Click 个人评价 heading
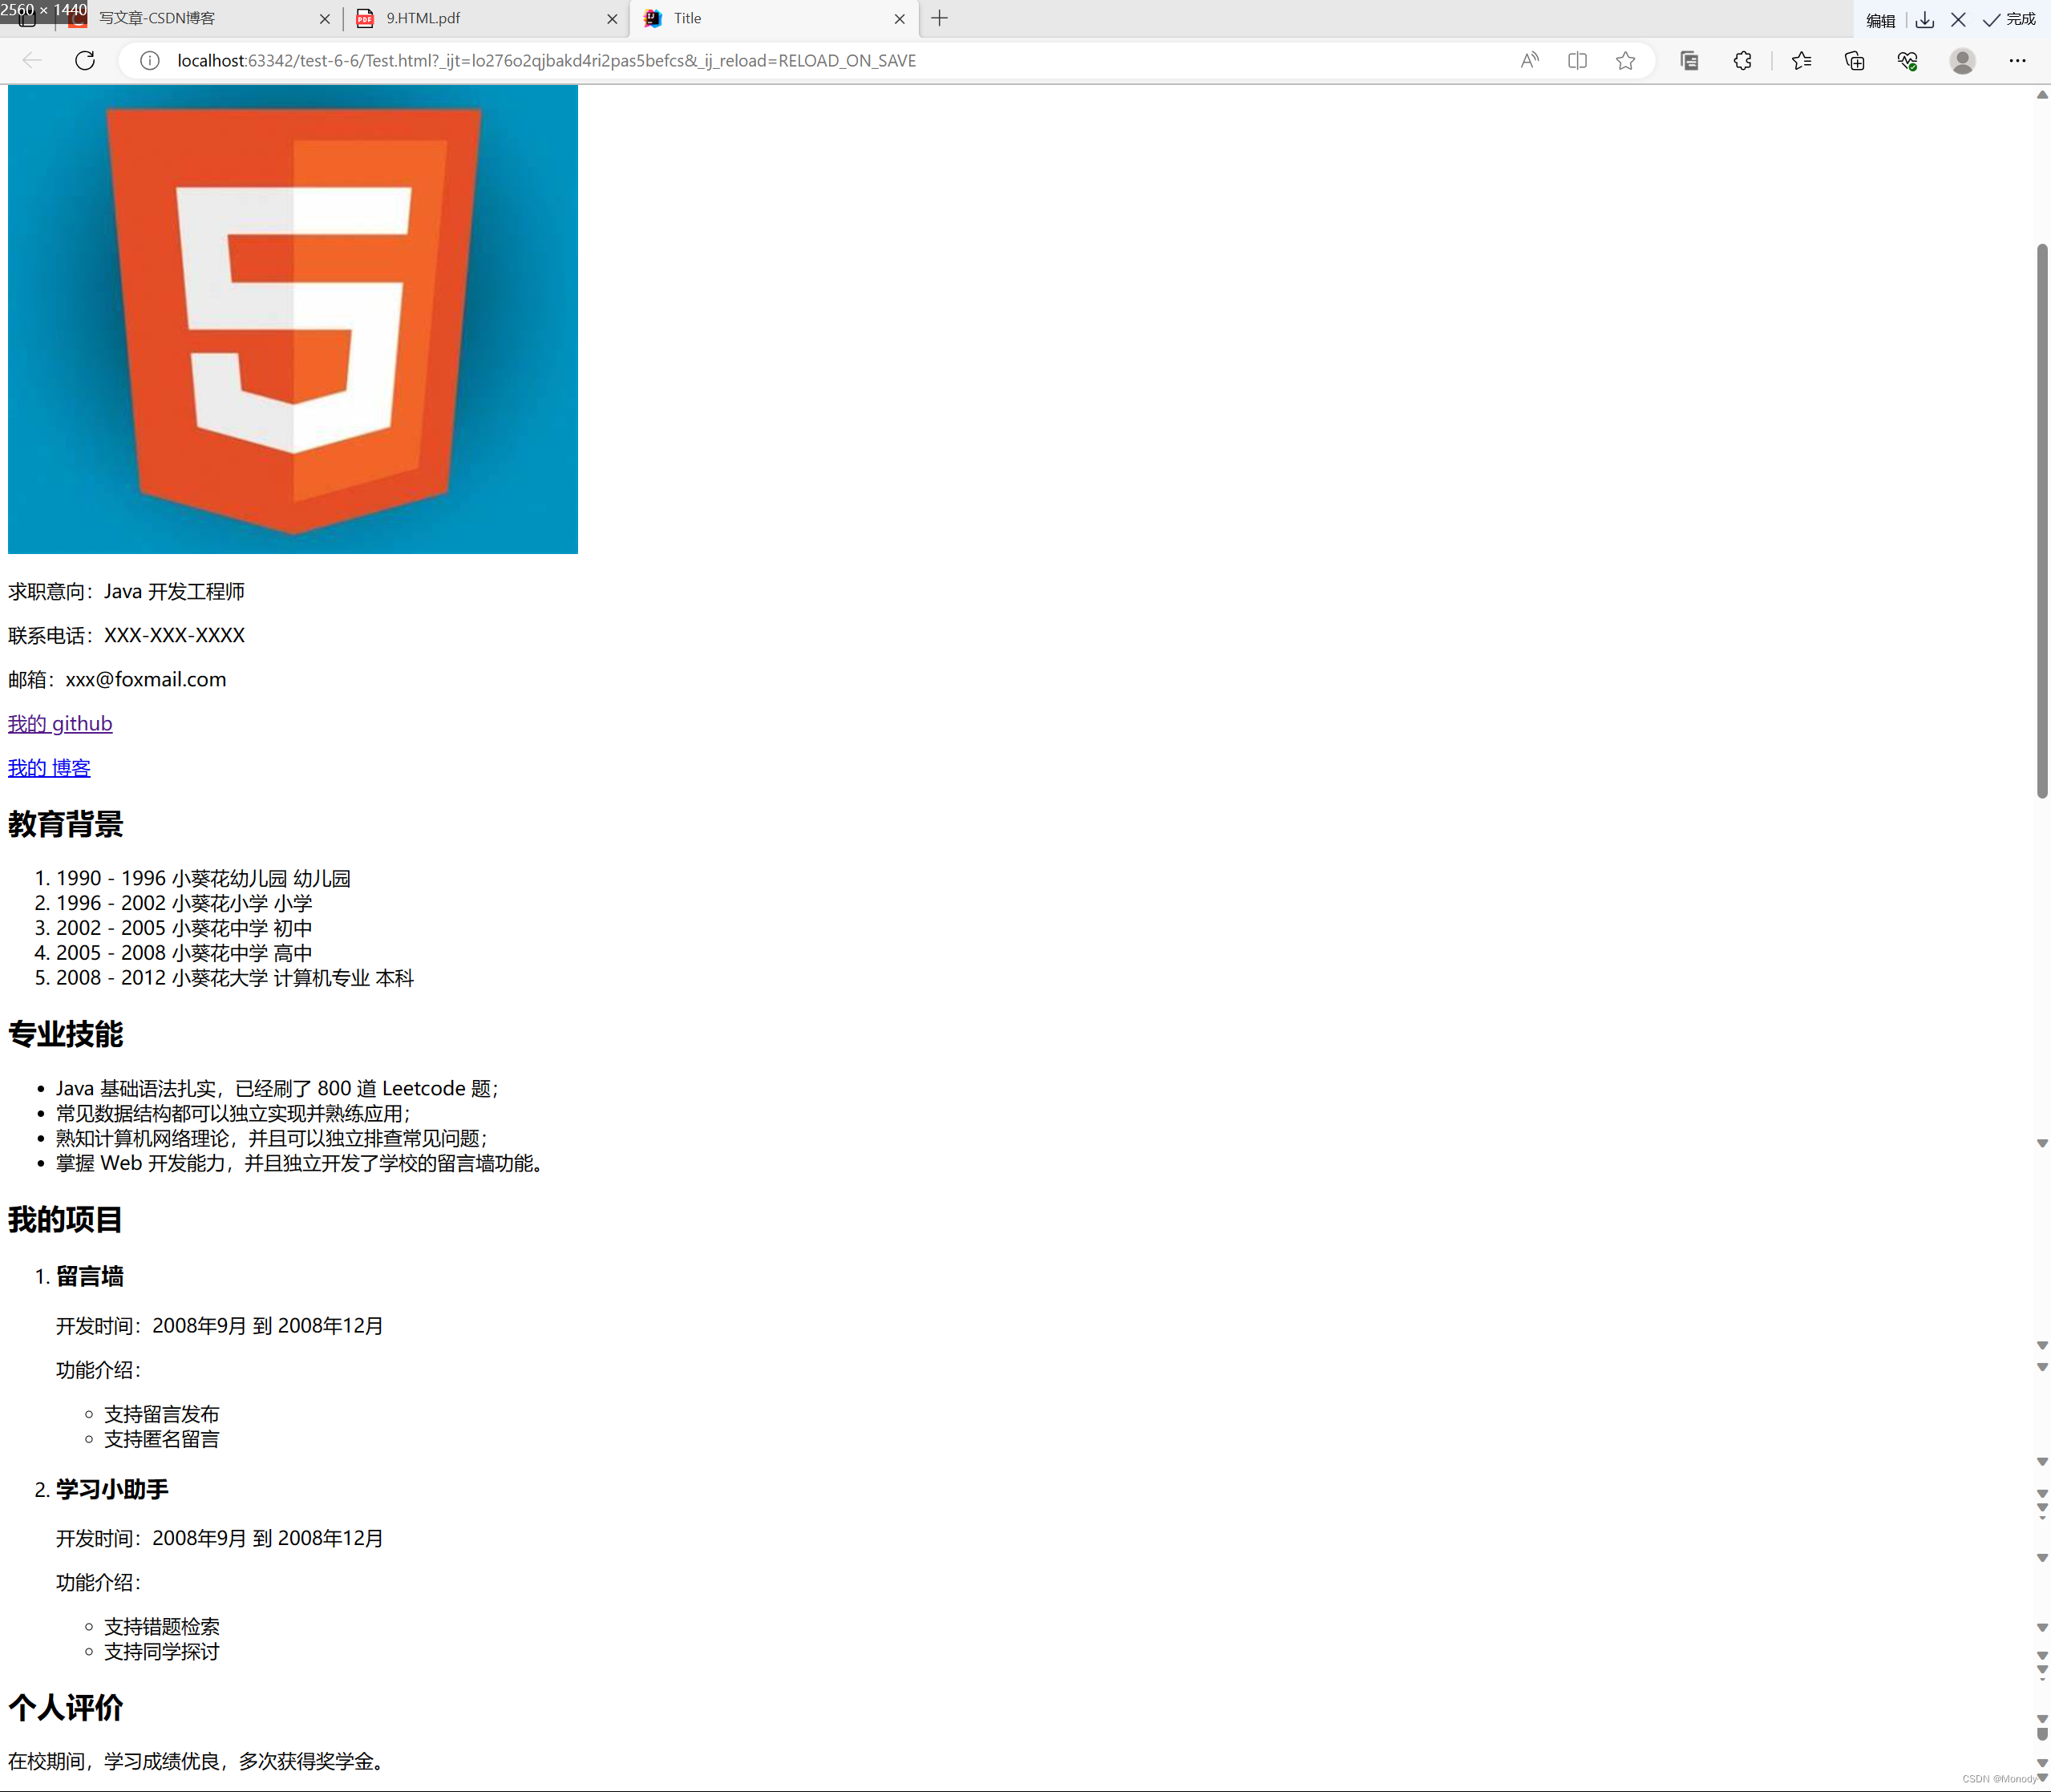This screenshot has height=1792, width=2051. coord(65,1707)
